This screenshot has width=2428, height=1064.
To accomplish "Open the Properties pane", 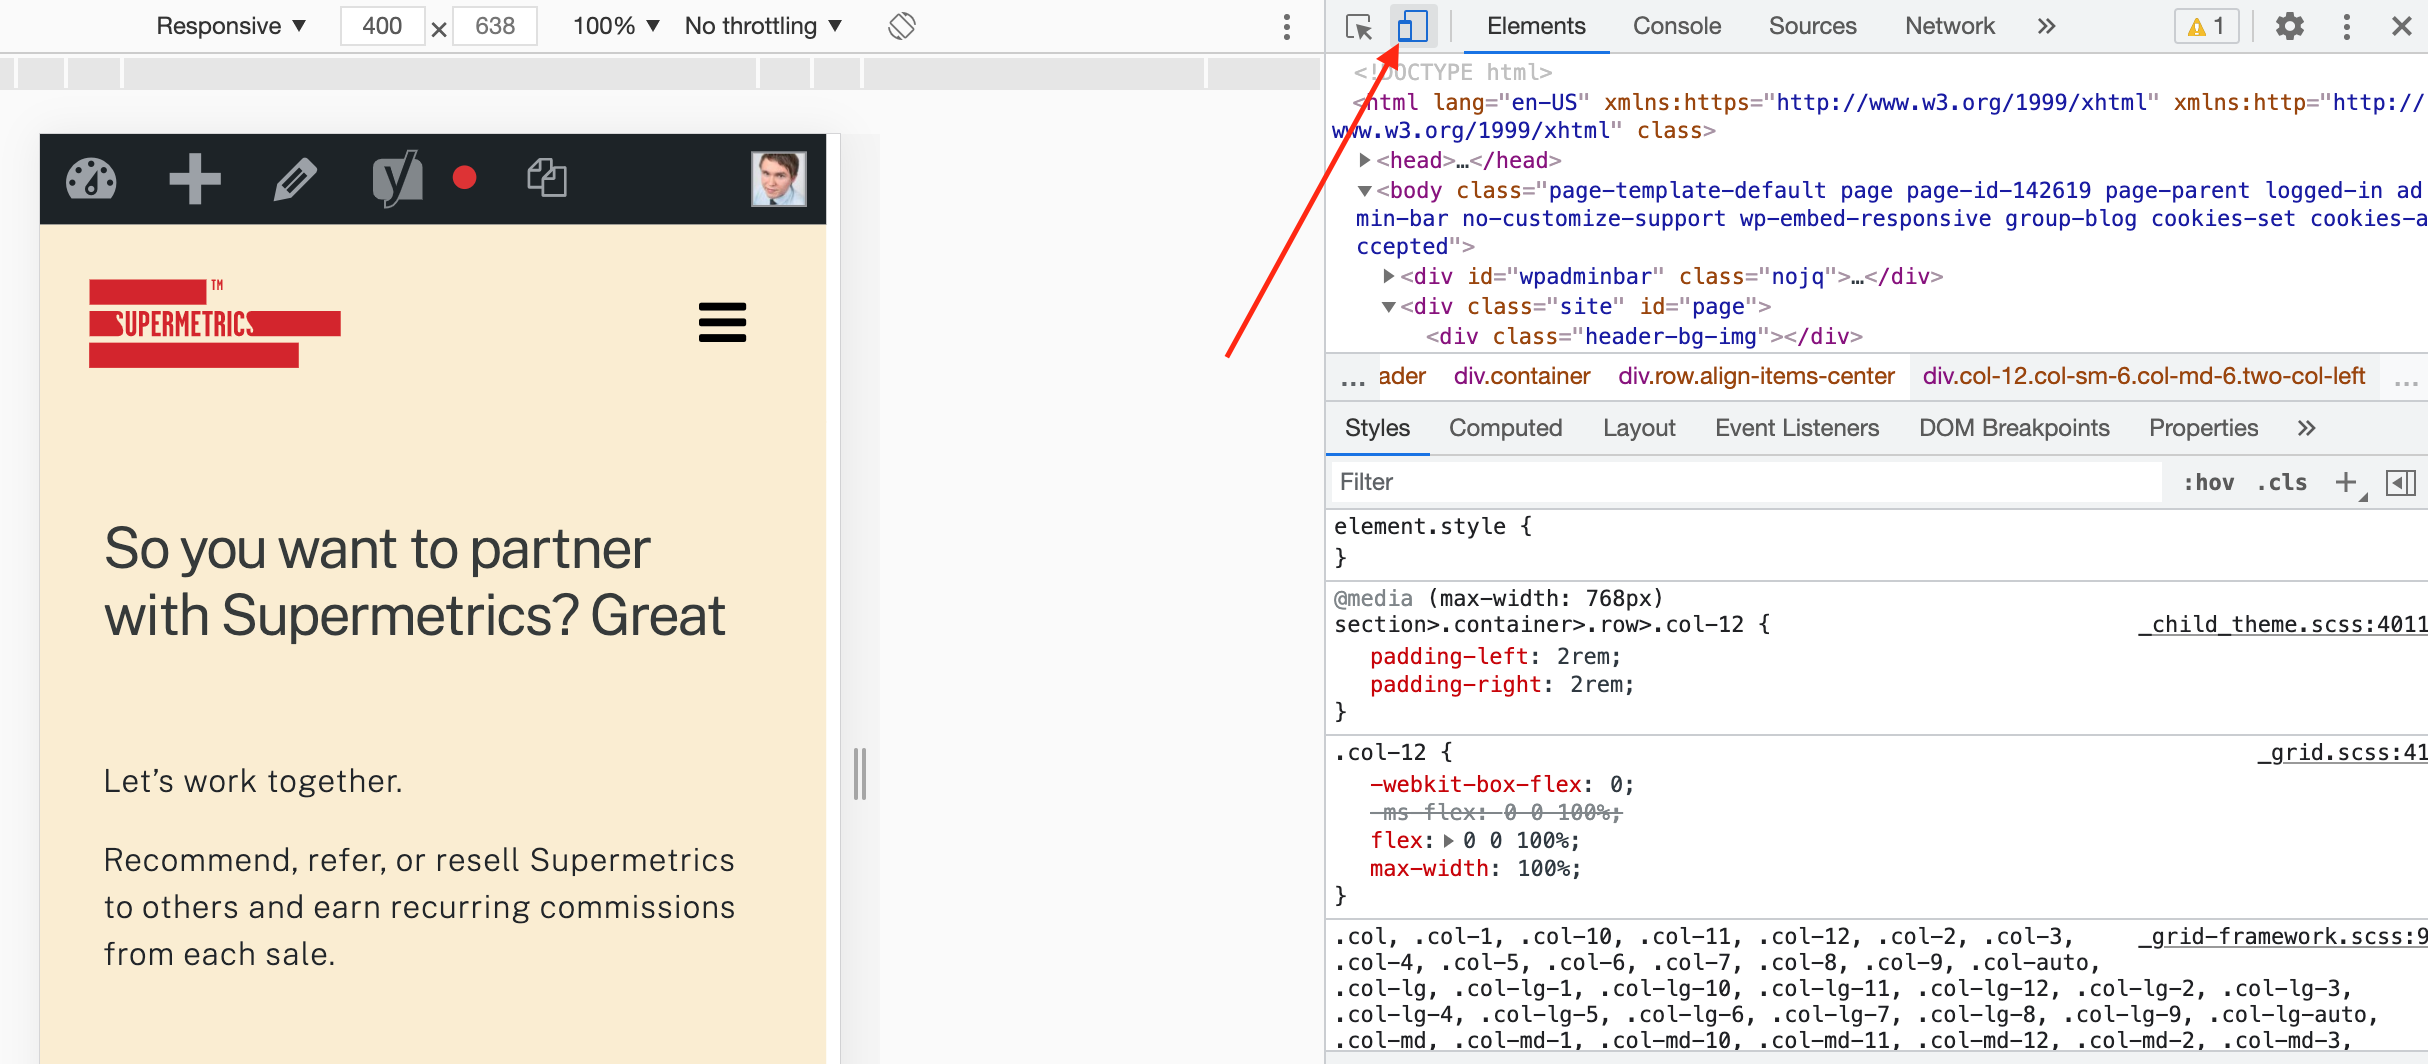I will [2203, 428].
